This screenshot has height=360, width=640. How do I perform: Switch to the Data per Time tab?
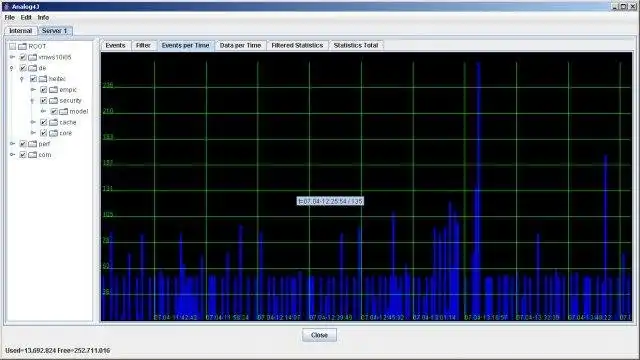tap(240, 45)
